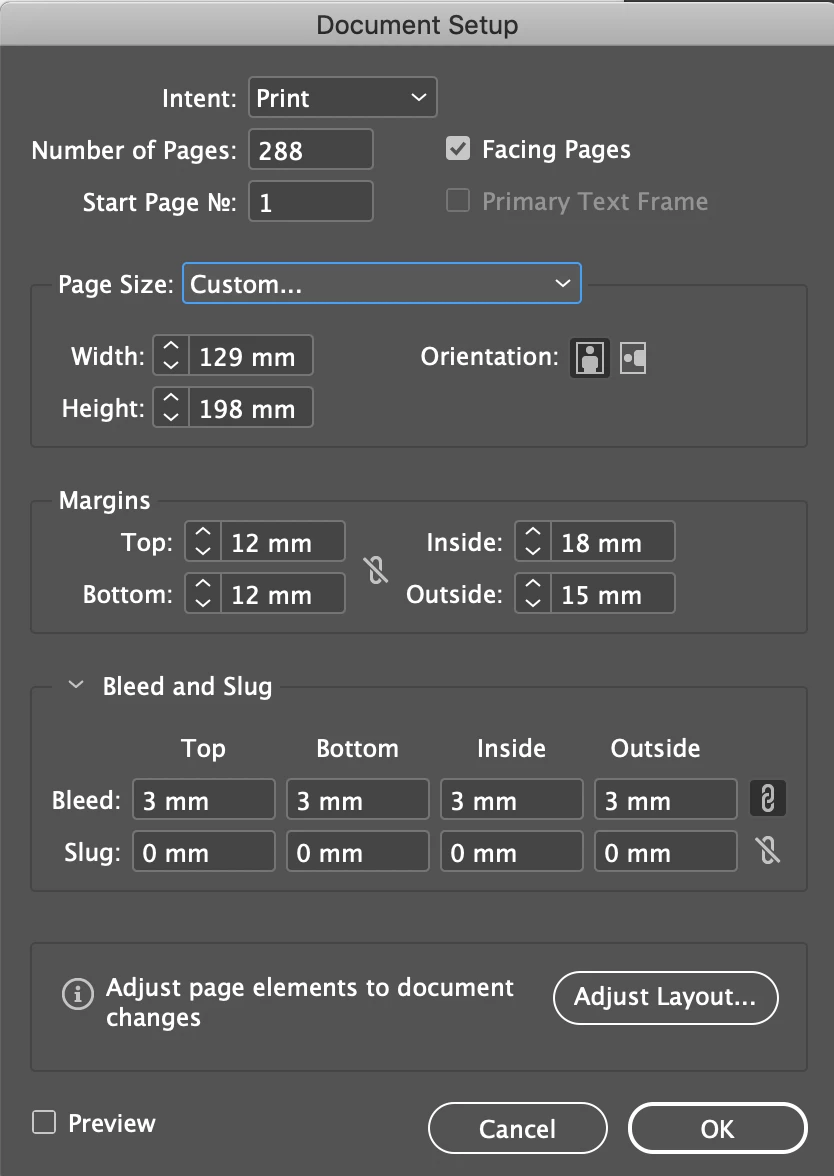Collapse the Bleed and Slug section
The height and width of the screenshot is (1176, 834).
point(75,685)
